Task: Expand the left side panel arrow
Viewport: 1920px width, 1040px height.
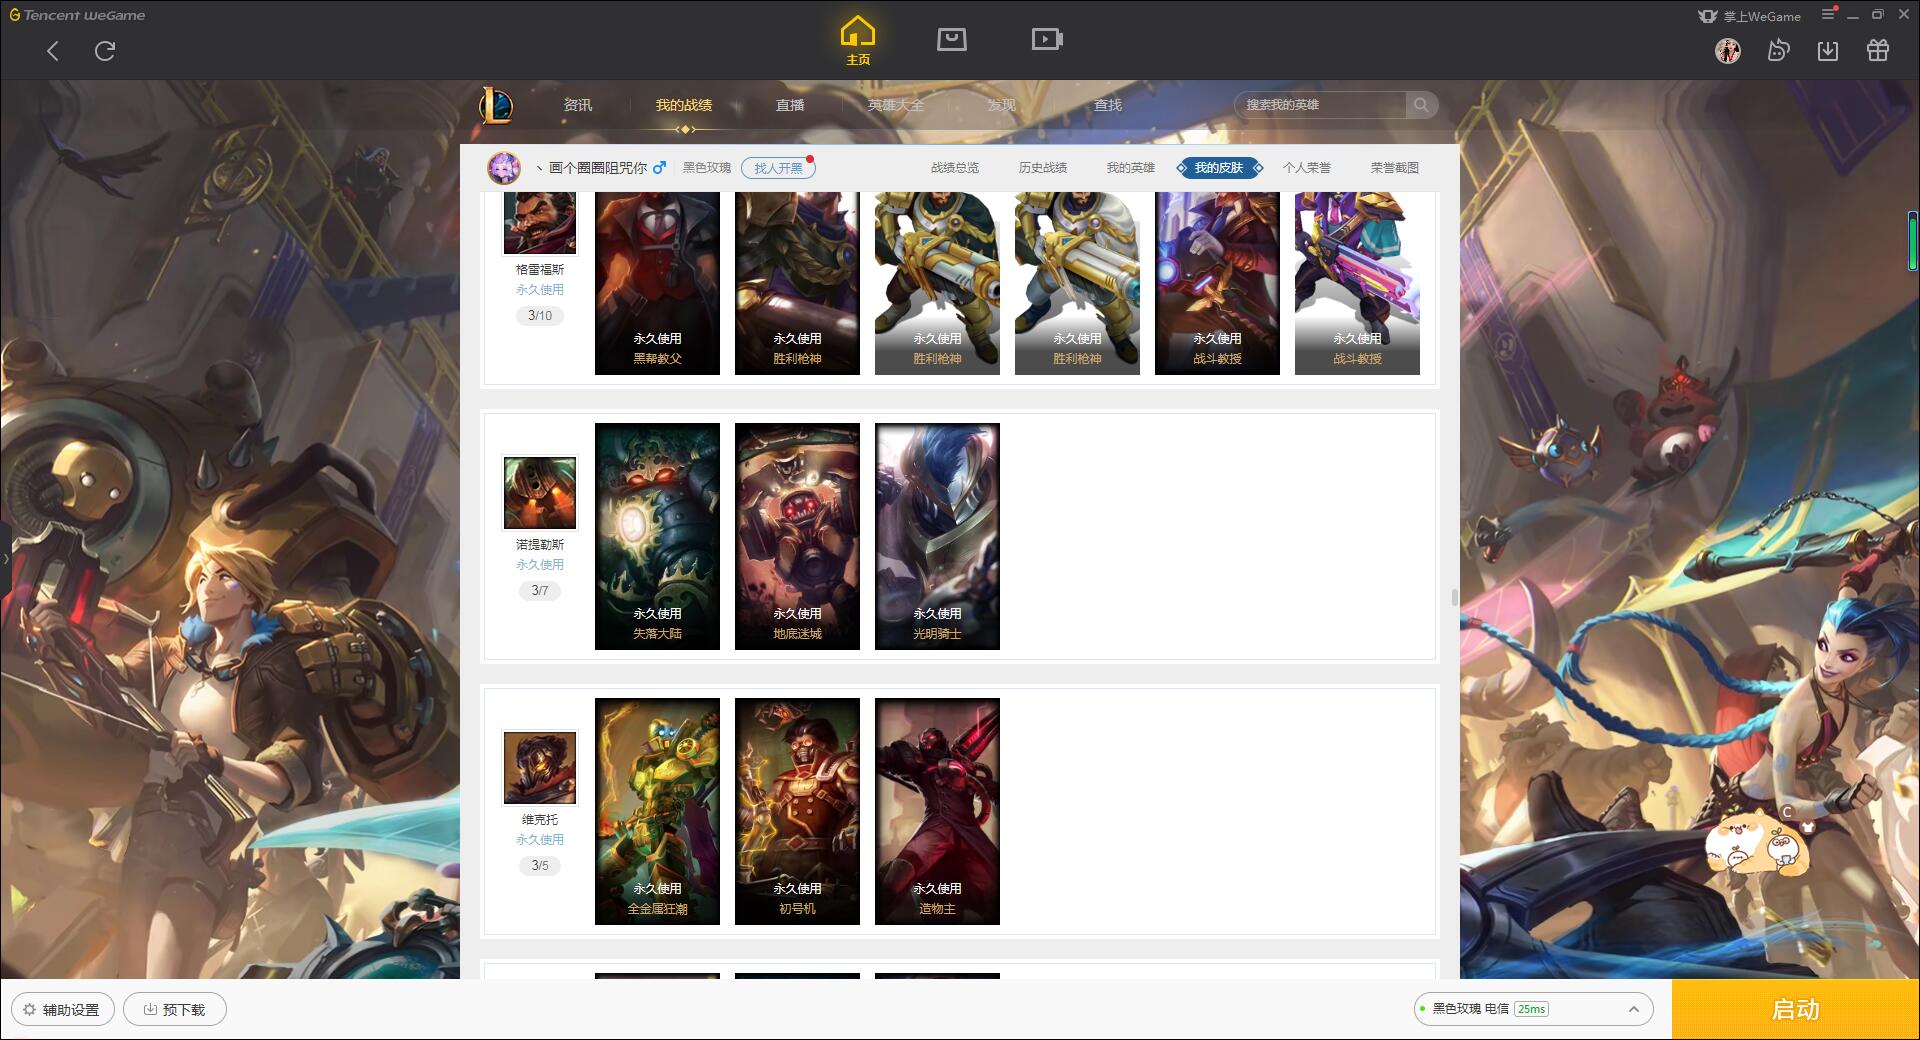Action: coord(5,559)
